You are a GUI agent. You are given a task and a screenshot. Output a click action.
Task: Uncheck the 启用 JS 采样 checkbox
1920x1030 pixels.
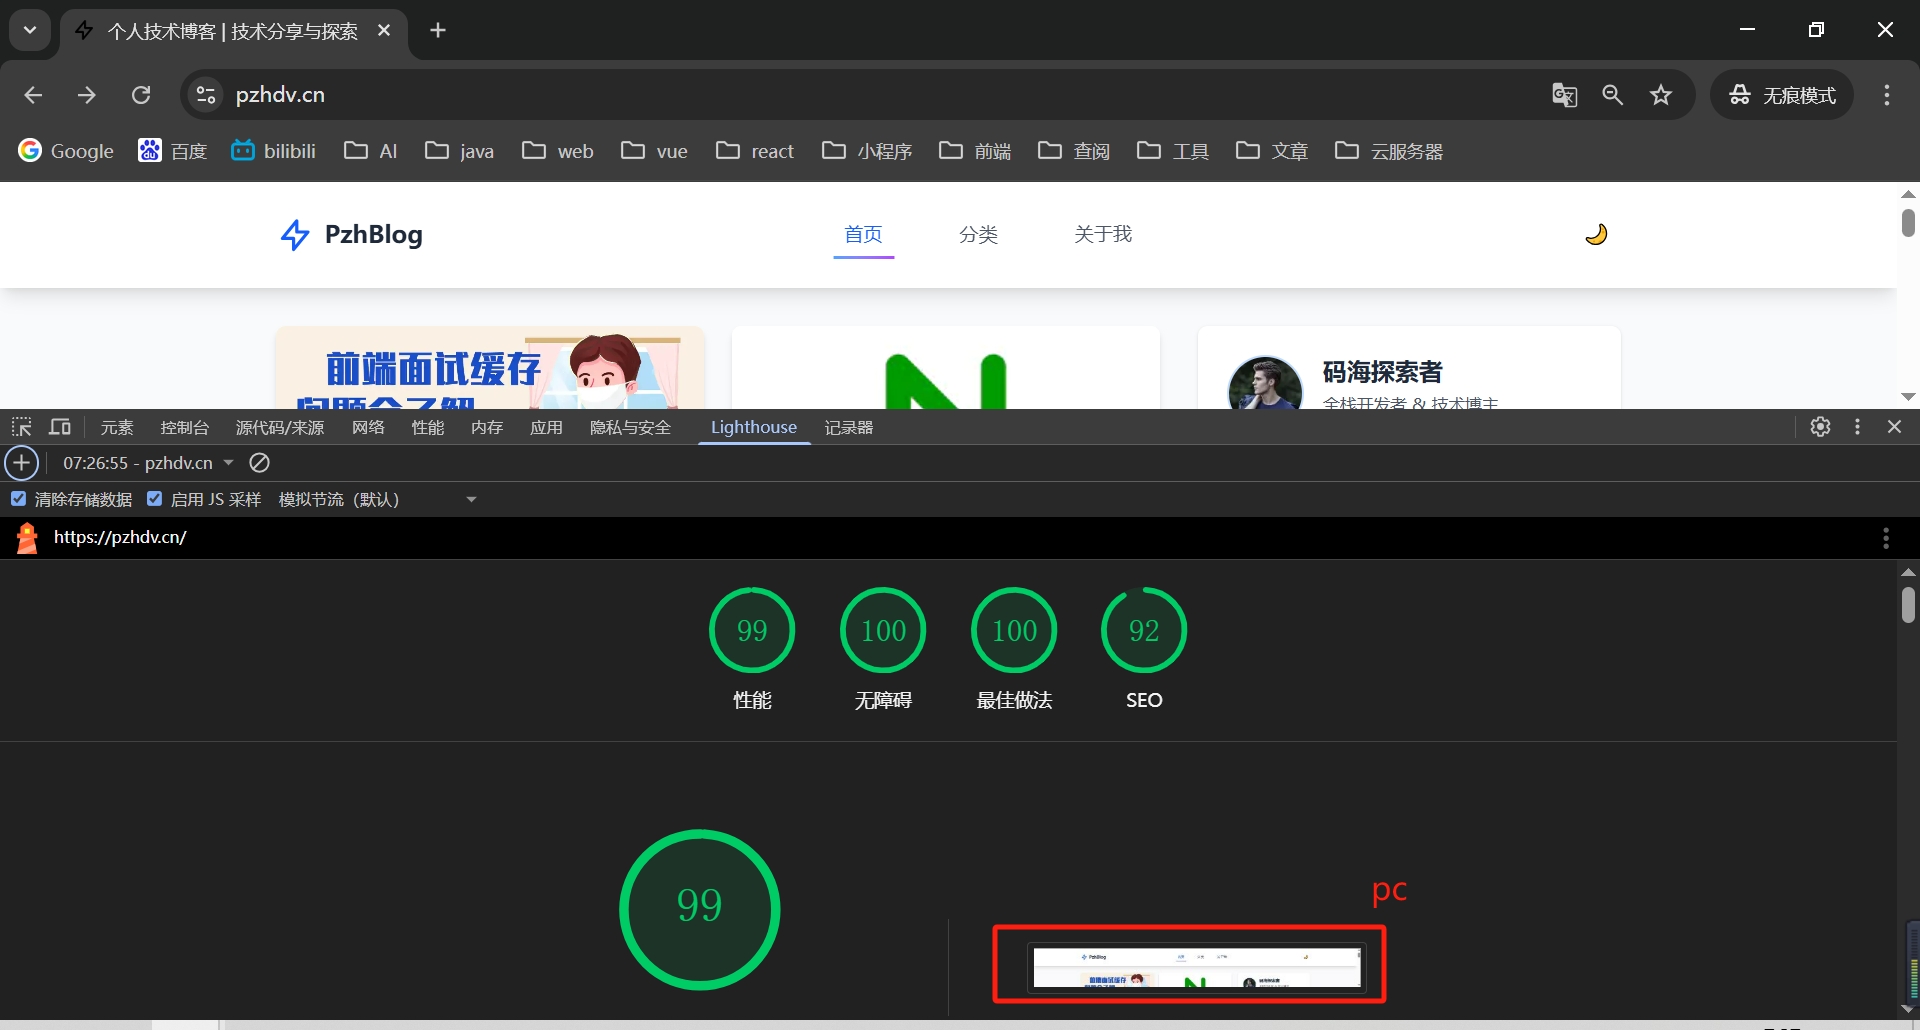coord(155,499)
